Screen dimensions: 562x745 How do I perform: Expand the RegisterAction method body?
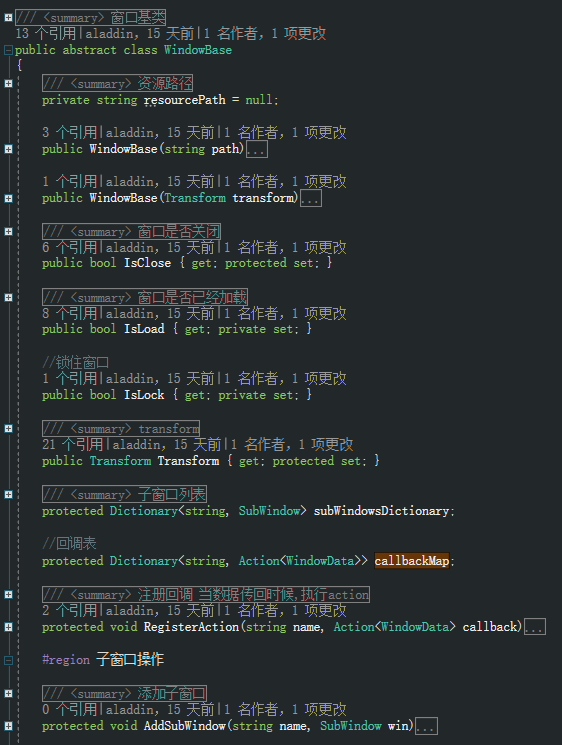[x=8, y=627]
